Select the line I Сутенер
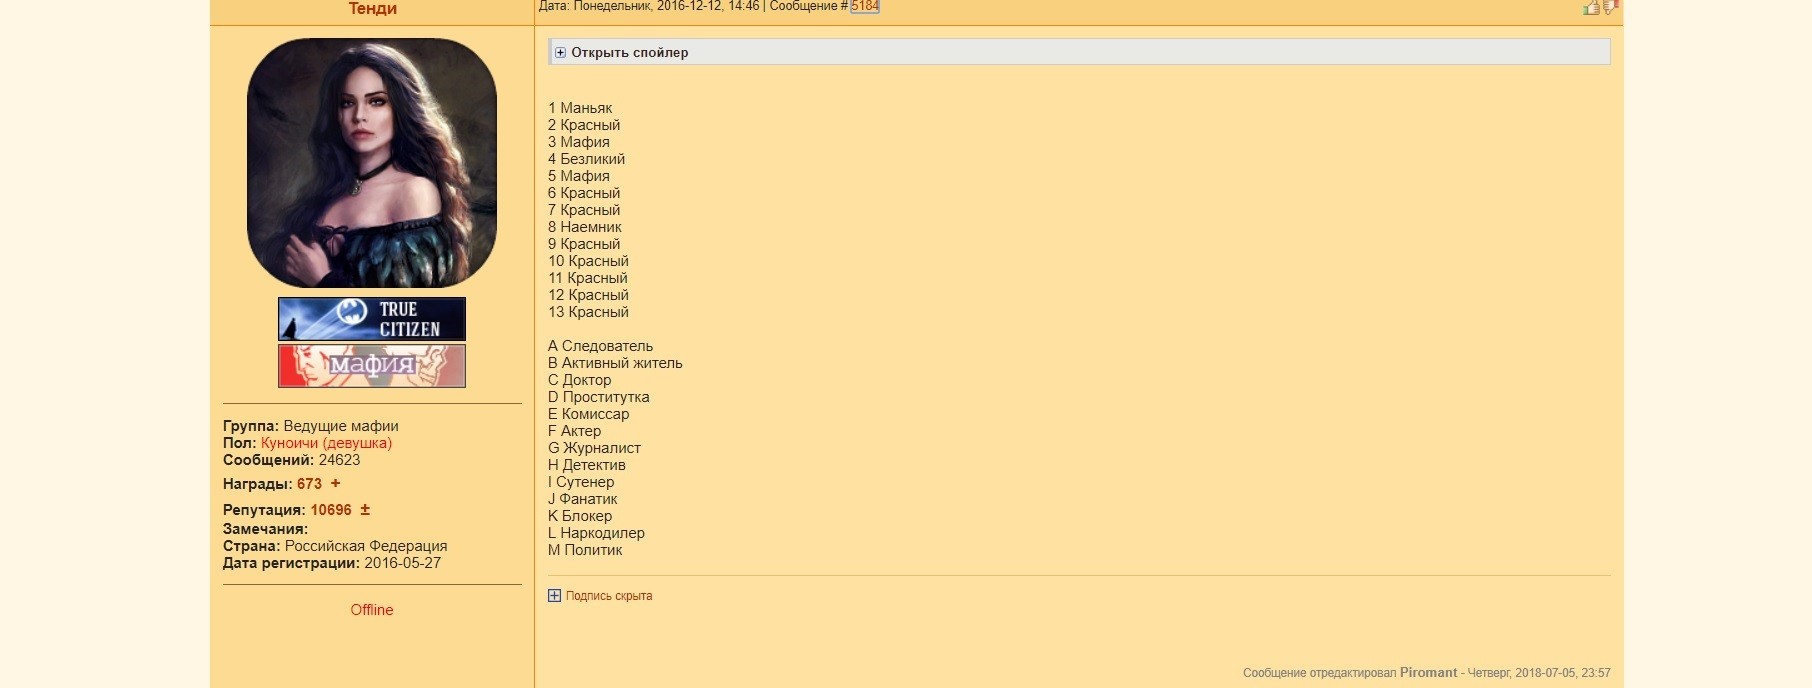The image size is (1812, 688). tap(581, 482)
